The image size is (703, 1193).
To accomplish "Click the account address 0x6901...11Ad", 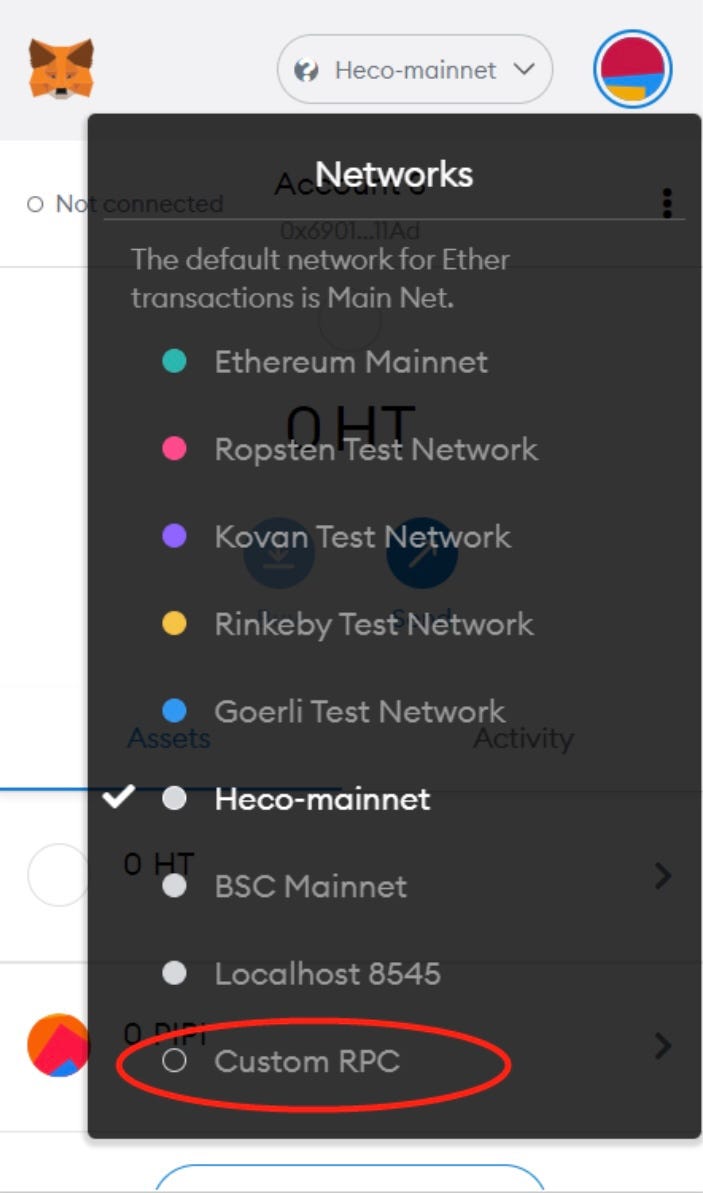I will (351, 229).
